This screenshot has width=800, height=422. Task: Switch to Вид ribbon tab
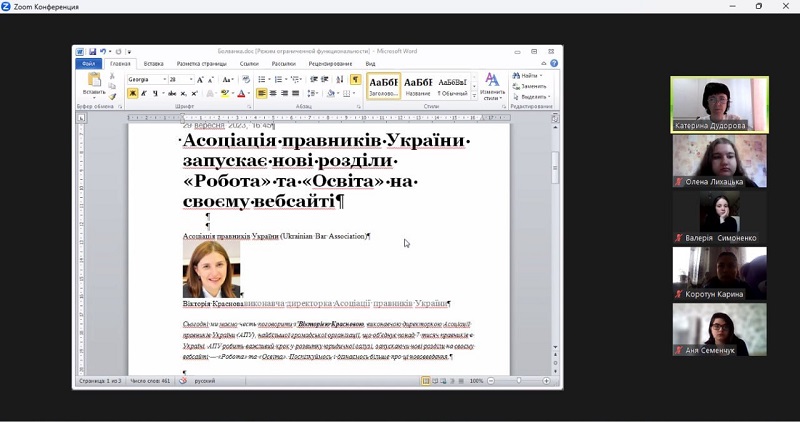[x=370, y=64]
